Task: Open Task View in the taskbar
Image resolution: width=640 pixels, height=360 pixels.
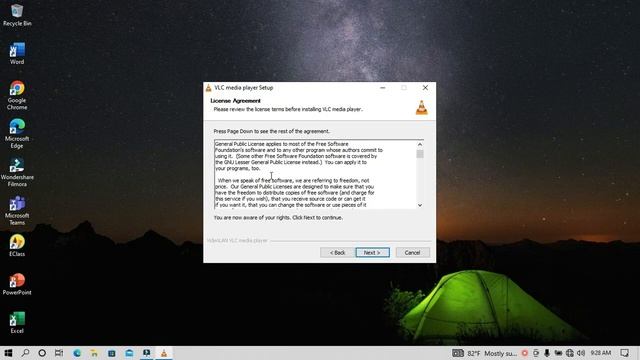Action: (59, 353)
